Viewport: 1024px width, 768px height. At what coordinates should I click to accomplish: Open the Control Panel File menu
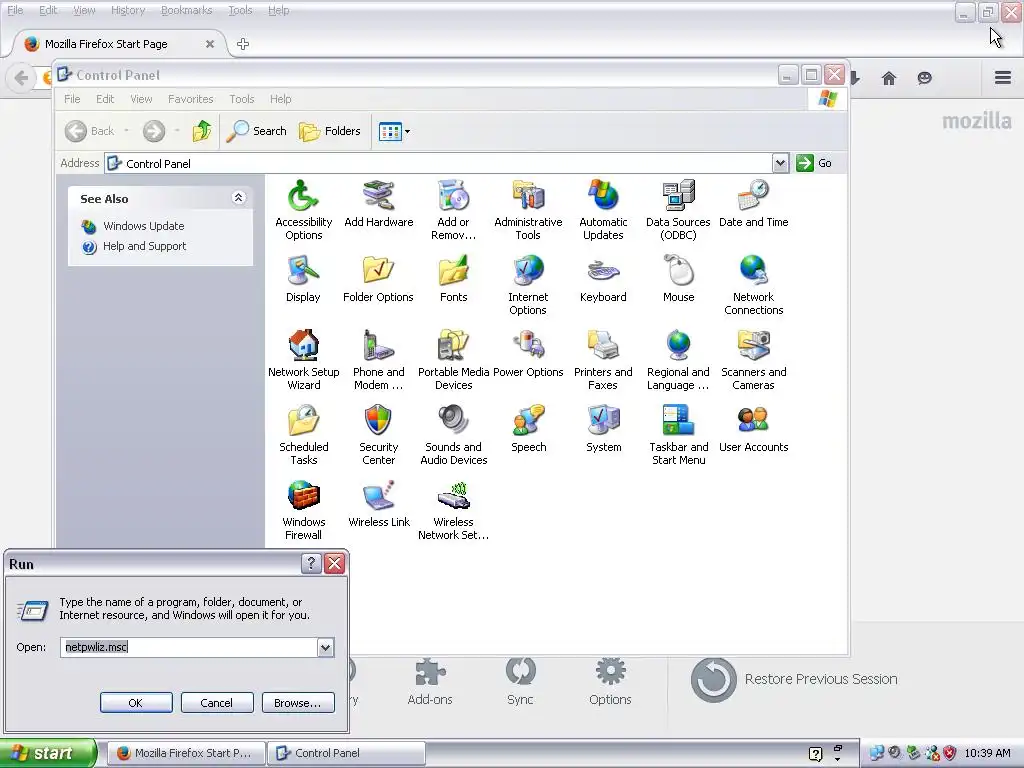72,99
